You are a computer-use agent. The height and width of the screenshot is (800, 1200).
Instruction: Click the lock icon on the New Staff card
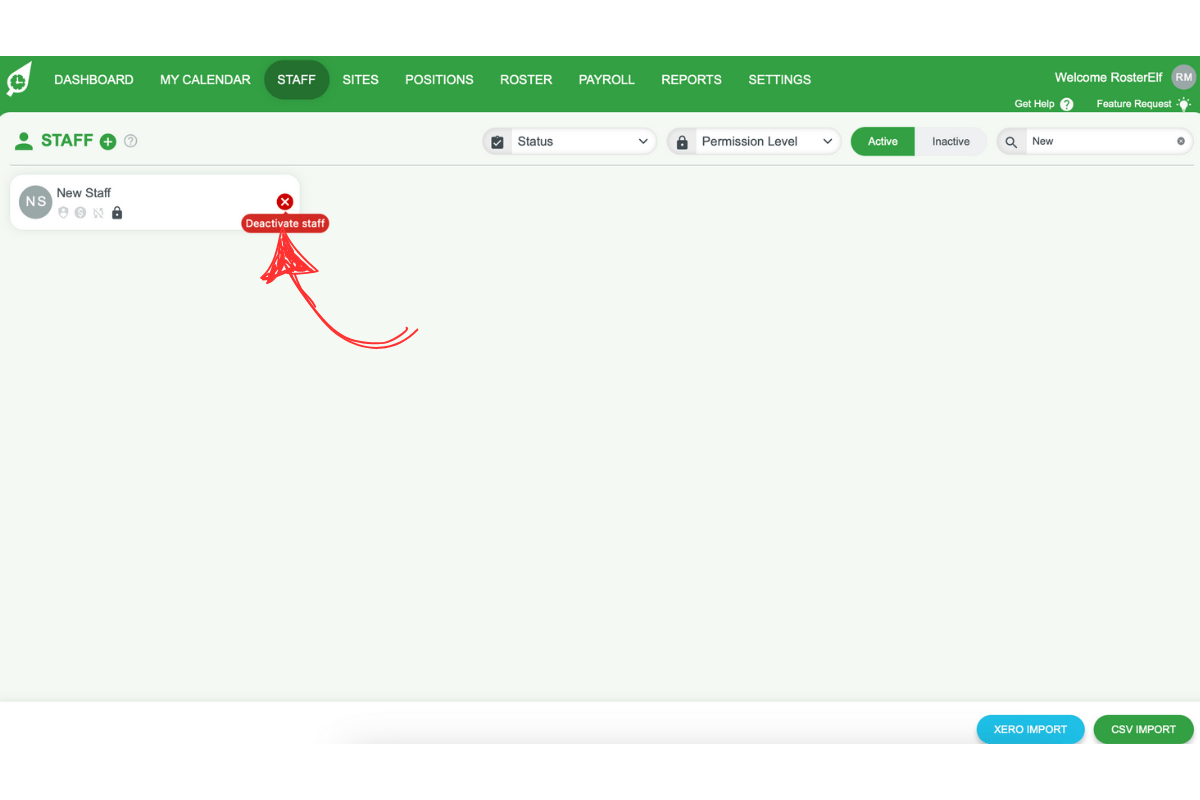tap(117, 212)
